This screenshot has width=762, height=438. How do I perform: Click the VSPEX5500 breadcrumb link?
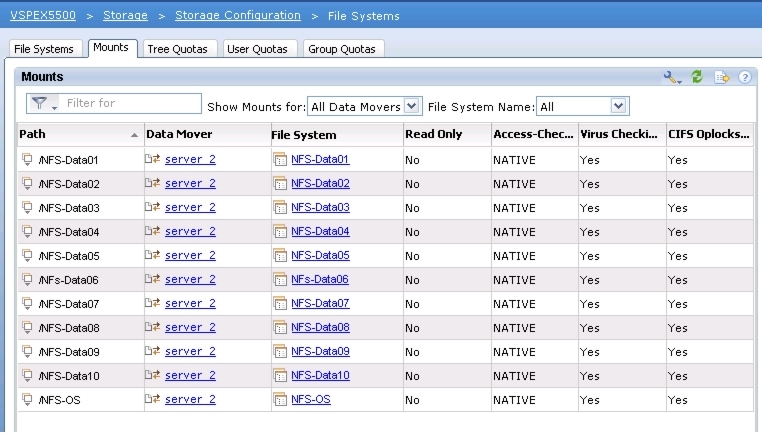tap(41, 16)
